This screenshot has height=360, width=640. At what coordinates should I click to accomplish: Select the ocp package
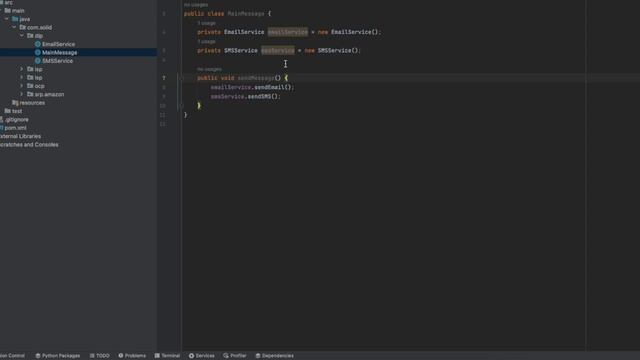tap(36, 86)
